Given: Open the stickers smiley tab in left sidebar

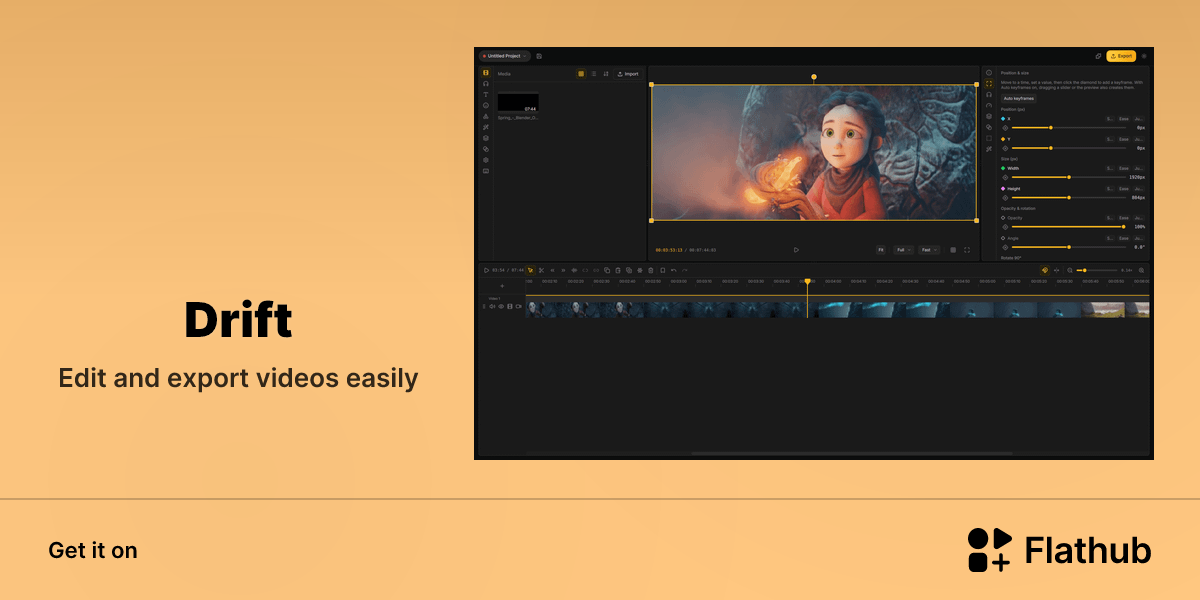Looking at the screenshot, I should click(486, 105).
